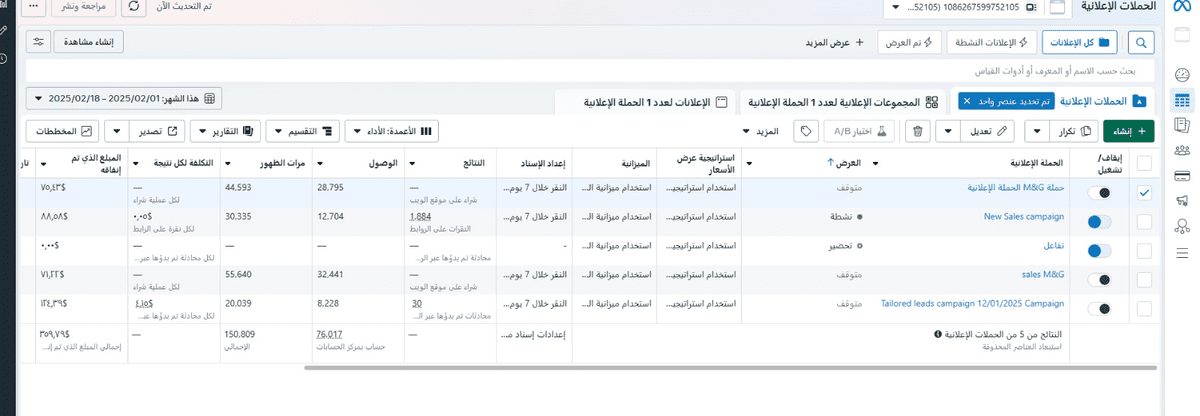Open the التقسيم breakdown dropdown
Viewport: 1200px width, 416px height.
click(303, 131)
